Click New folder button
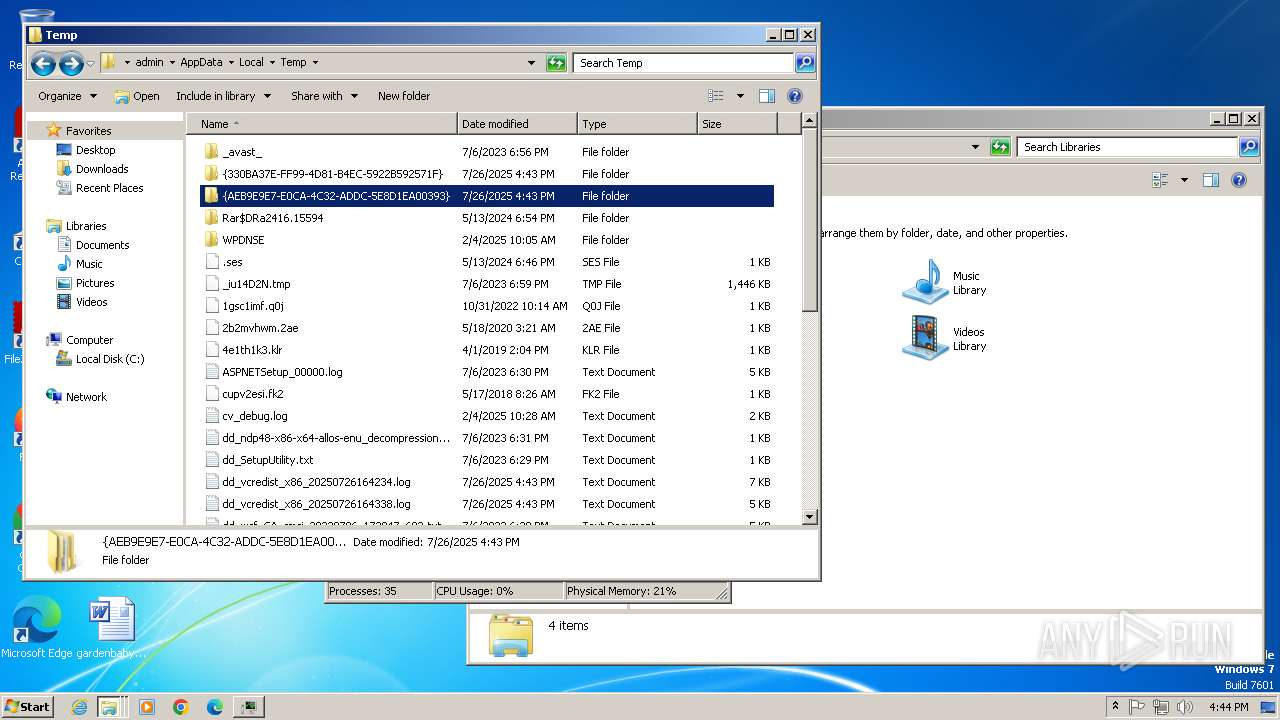The width and height of the screenshot is (1280, 720). pos(404,96)
